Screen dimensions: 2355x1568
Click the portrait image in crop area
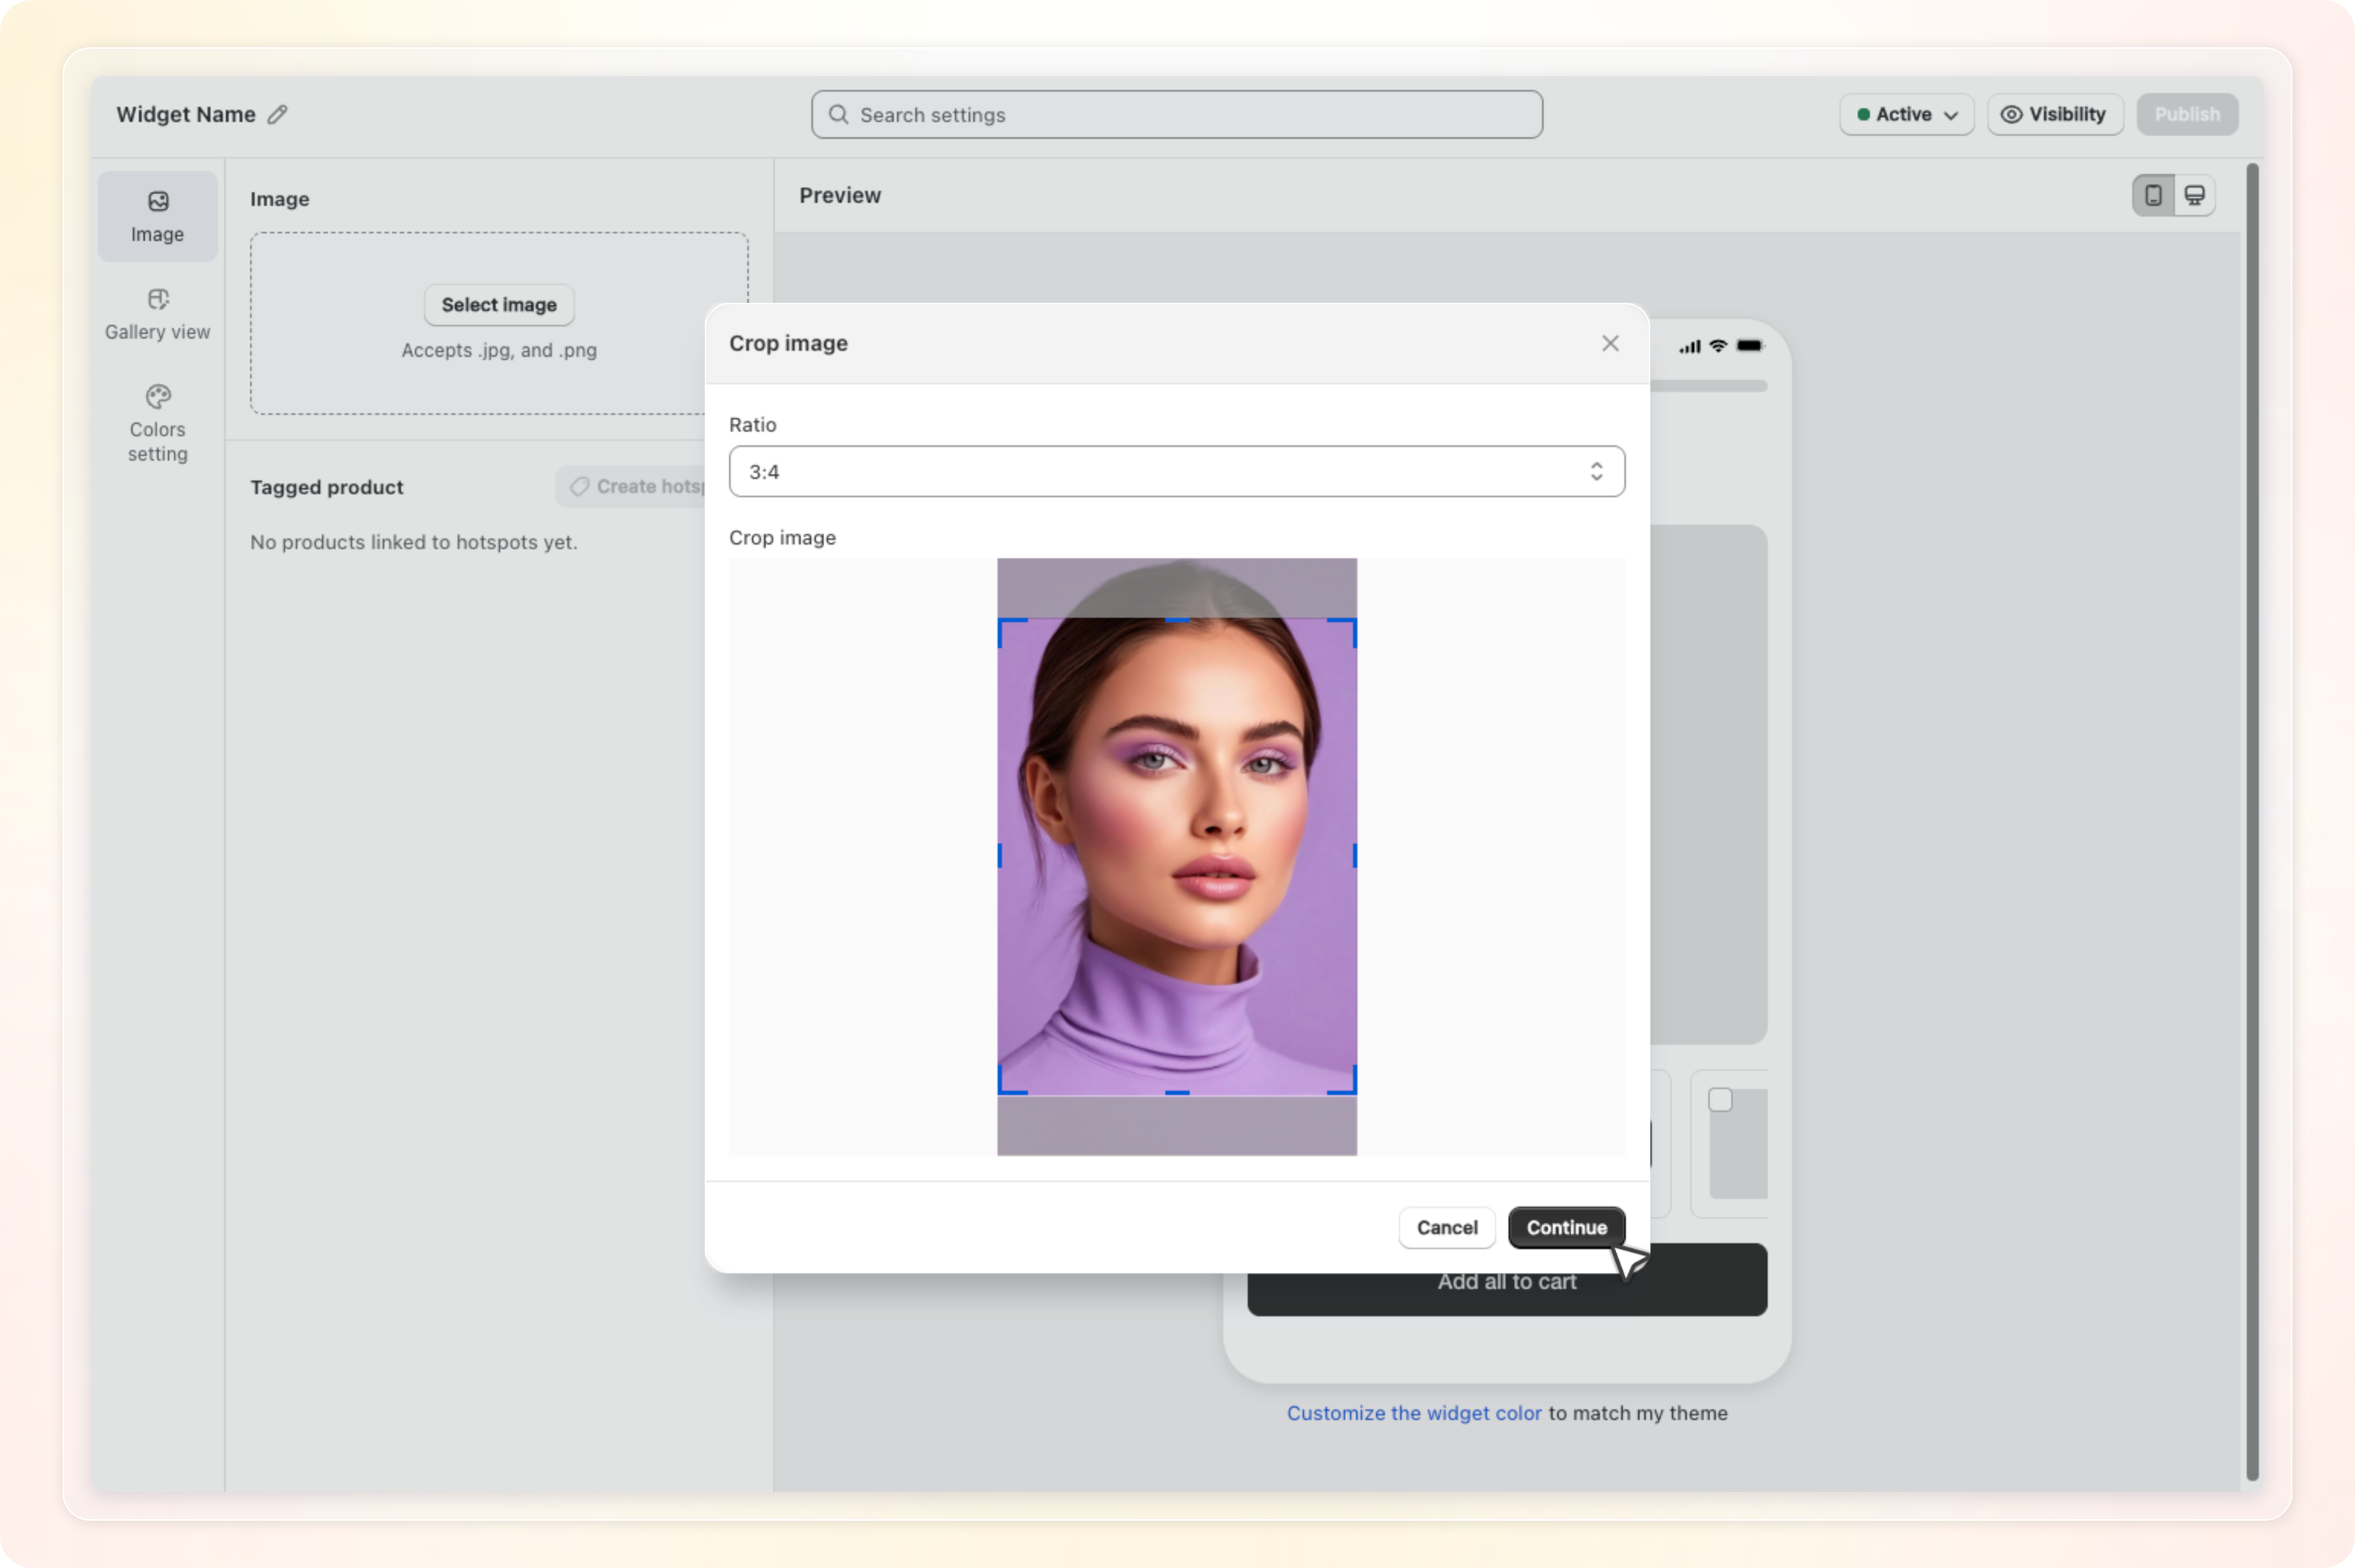tap(1177, 856)
